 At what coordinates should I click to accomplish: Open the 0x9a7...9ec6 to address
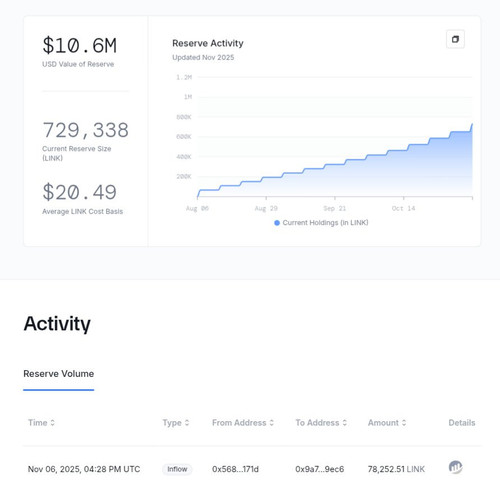click(x=320, y=469)
